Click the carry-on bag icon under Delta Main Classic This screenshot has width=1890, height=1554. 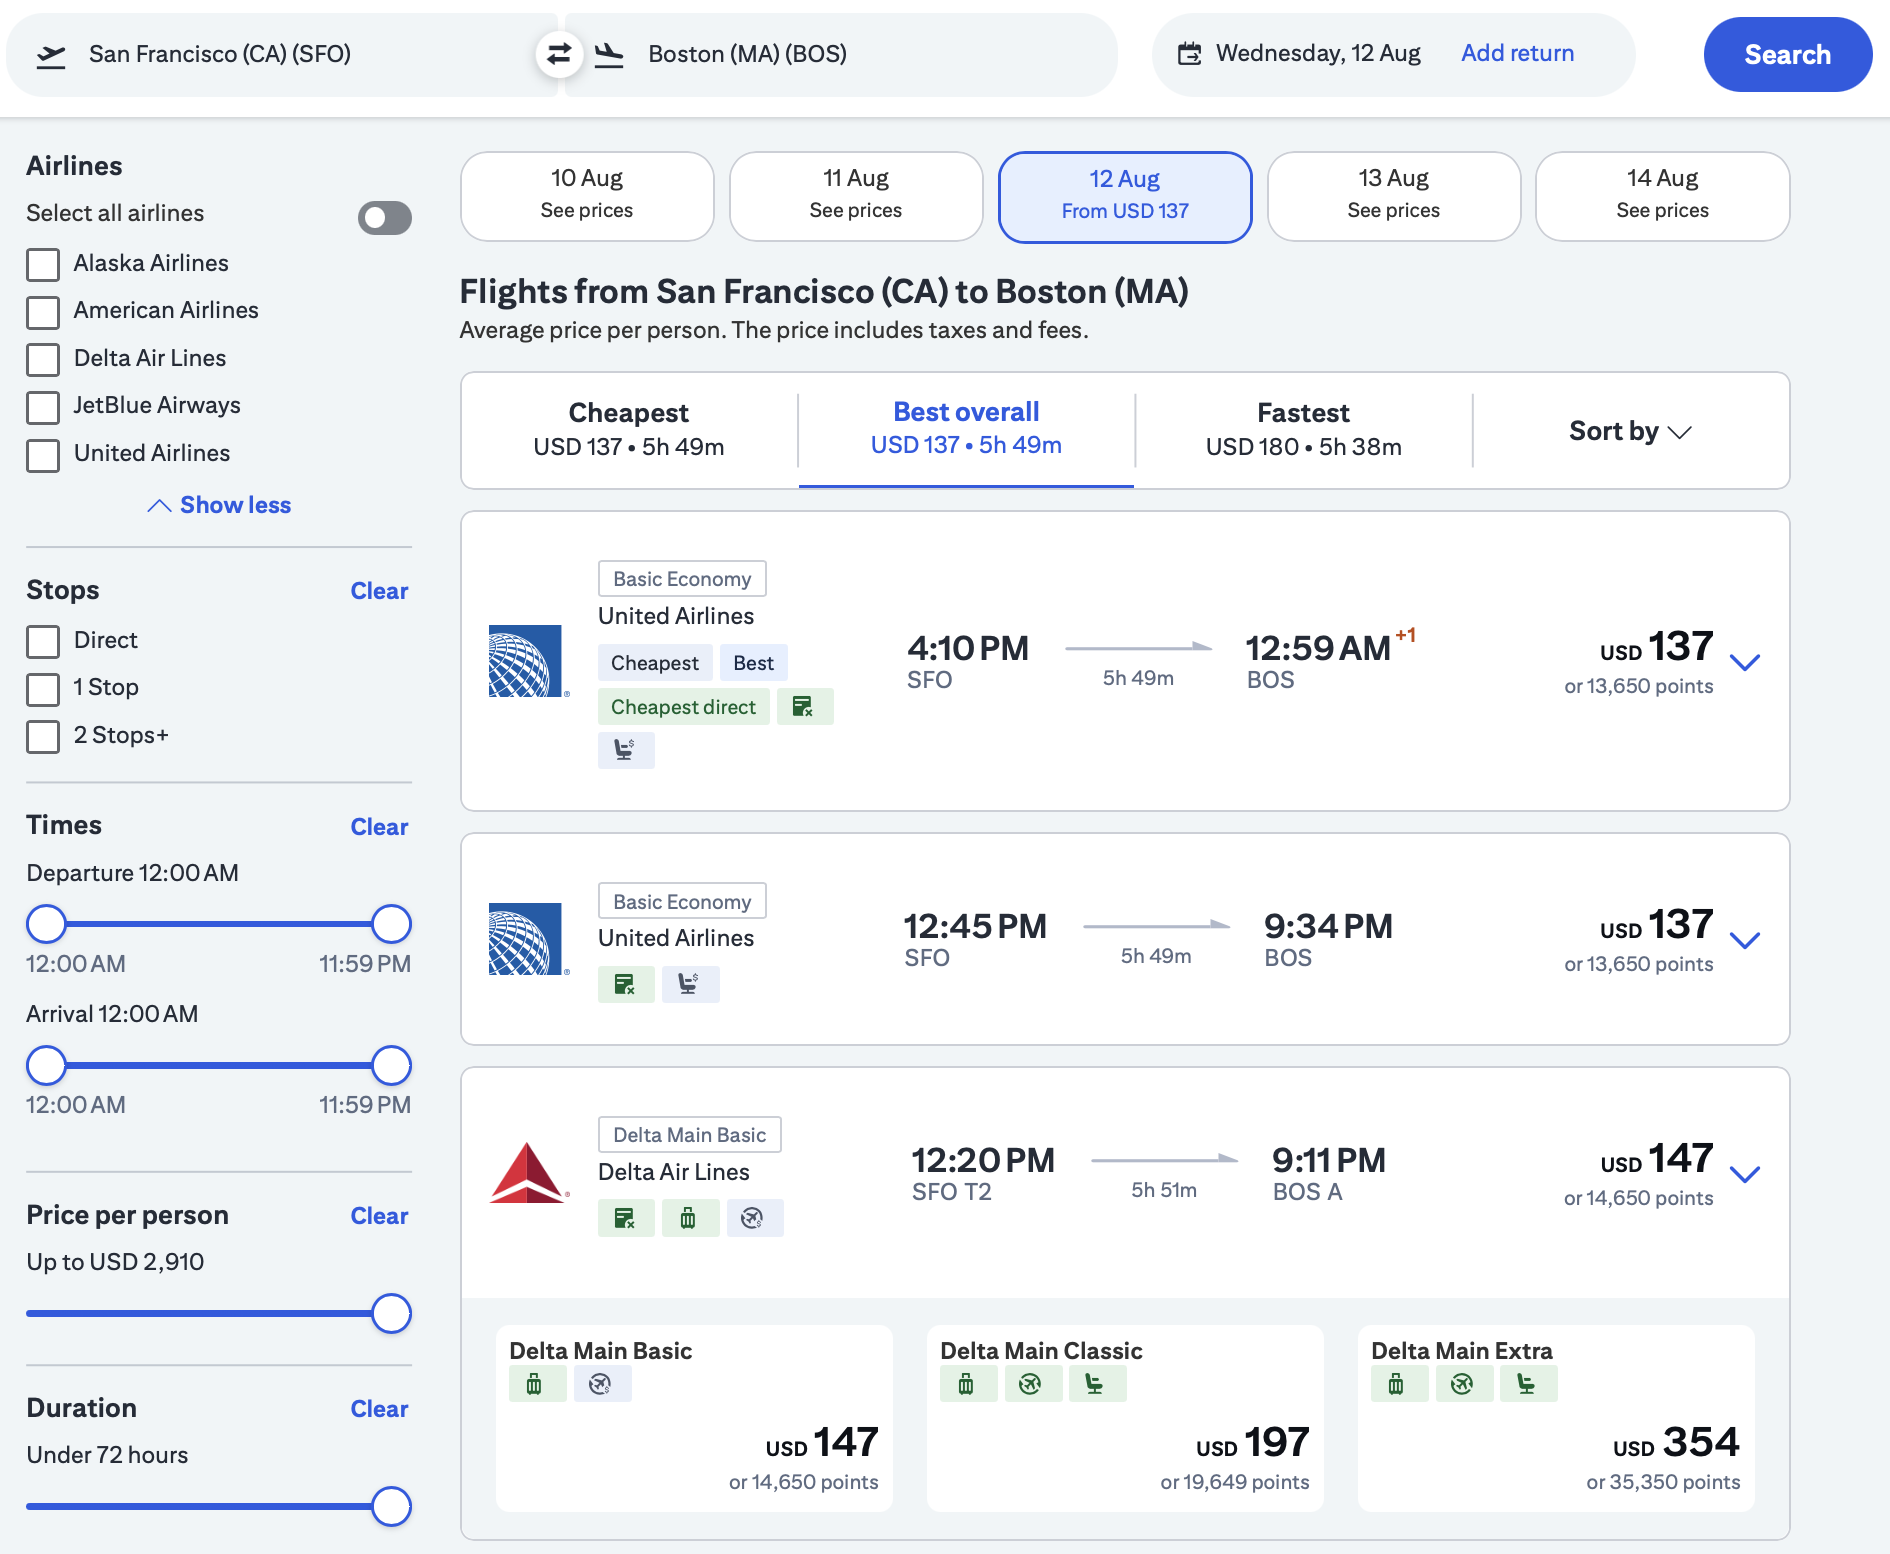click(x=966, y=1383)
